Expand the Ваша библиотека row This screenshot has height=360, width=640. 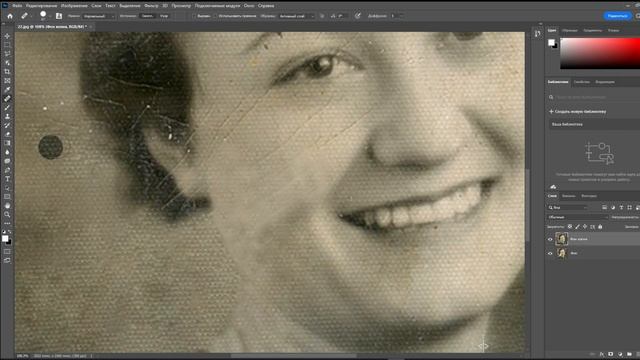click(x=594, y=124)
